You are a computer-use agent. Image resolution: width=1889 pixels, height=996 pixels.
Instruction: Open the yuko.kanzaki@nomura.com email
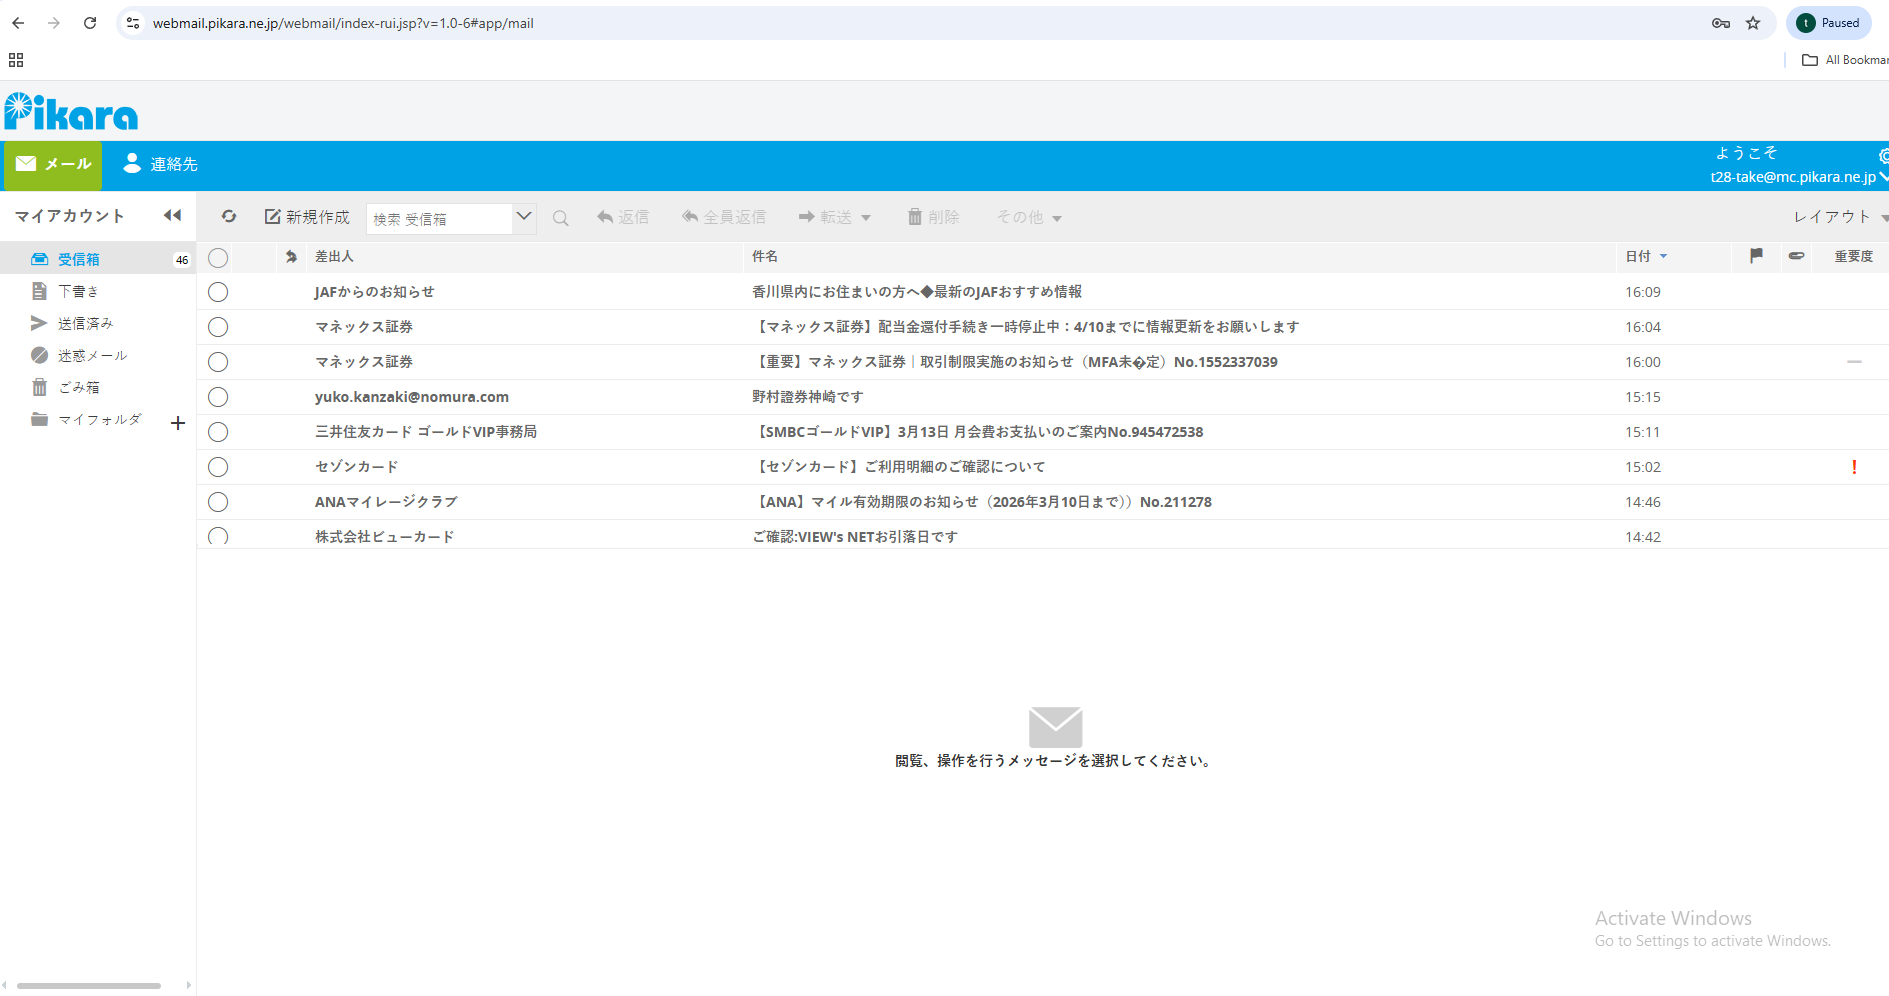[x=1043, y=397]
